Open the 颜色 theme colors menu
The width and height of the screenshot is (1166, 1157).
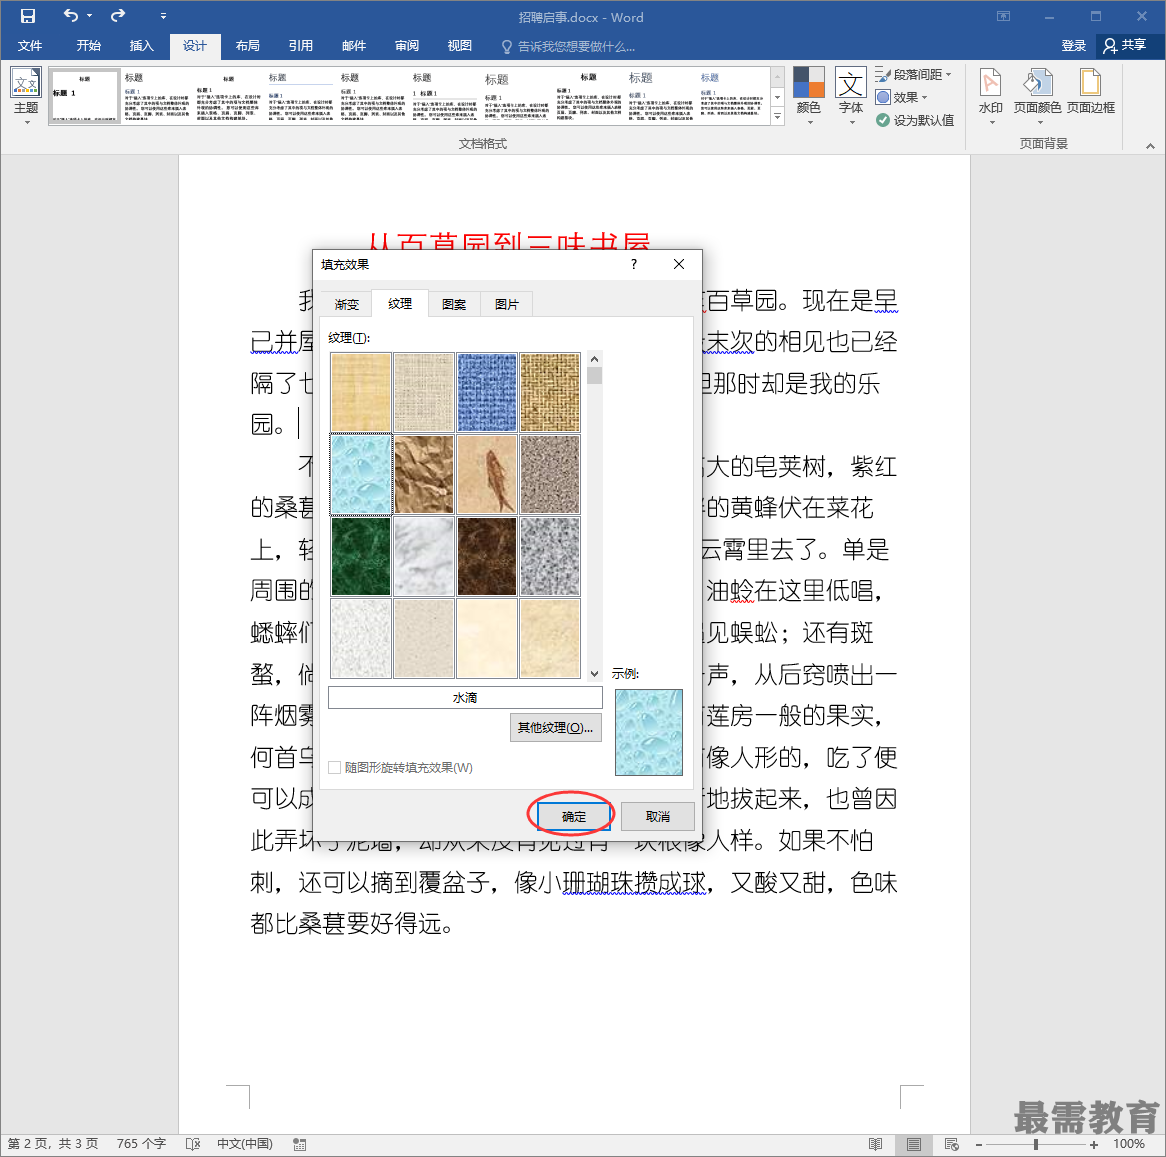808,96
